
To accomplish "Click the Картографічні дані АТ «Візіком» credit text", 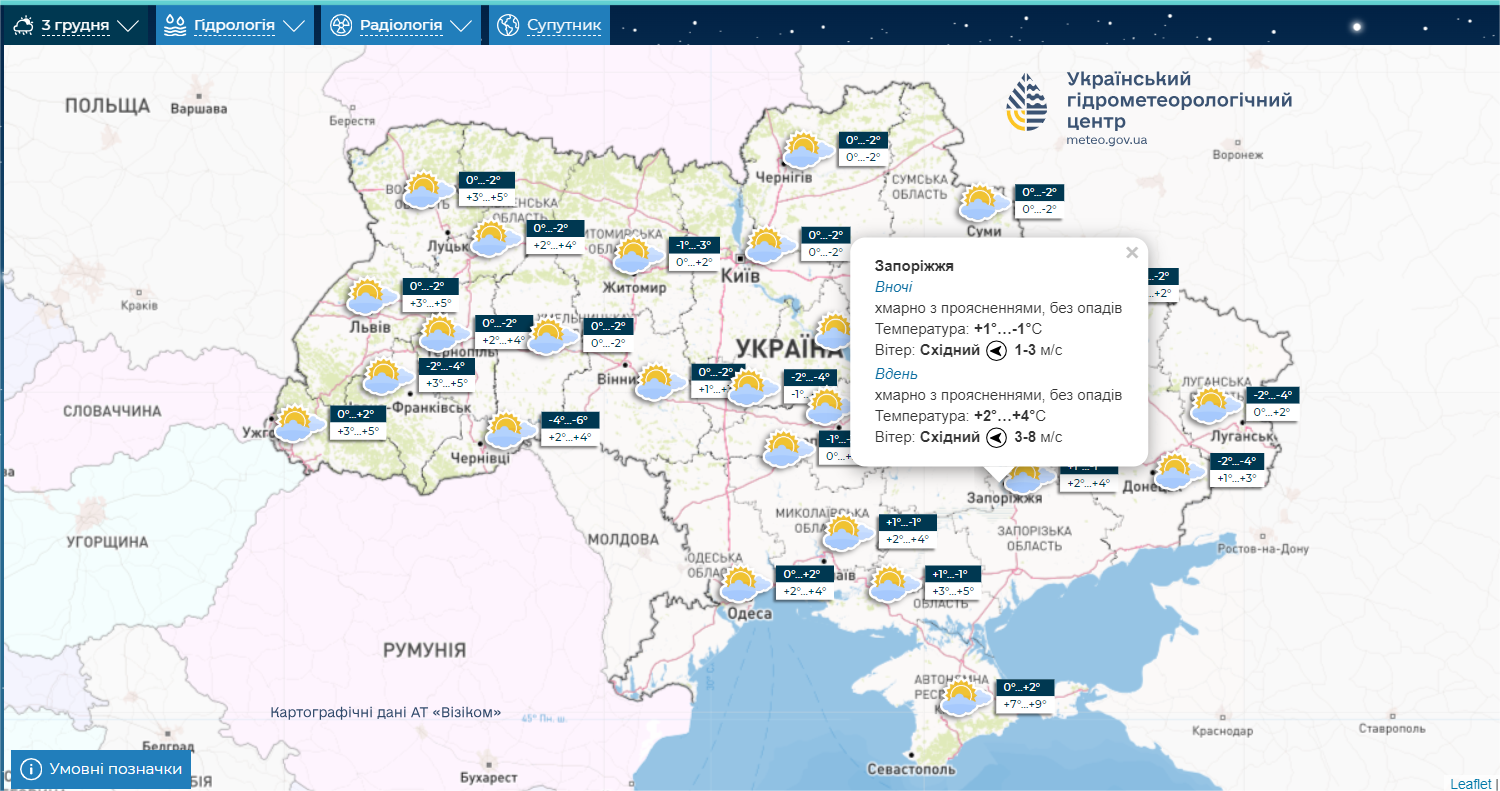I will (x=386, y=713).
